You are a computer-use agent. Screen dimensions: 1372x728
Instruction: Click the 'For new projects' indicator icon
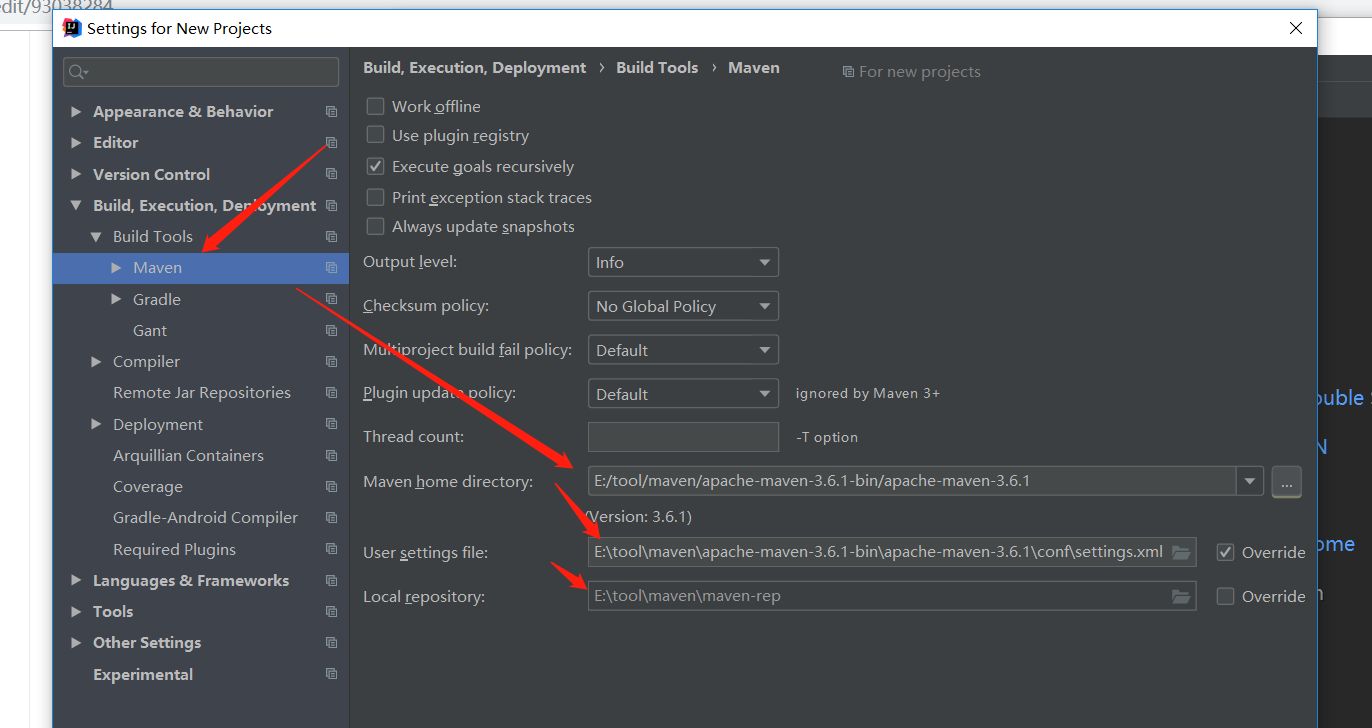point(848,72)
